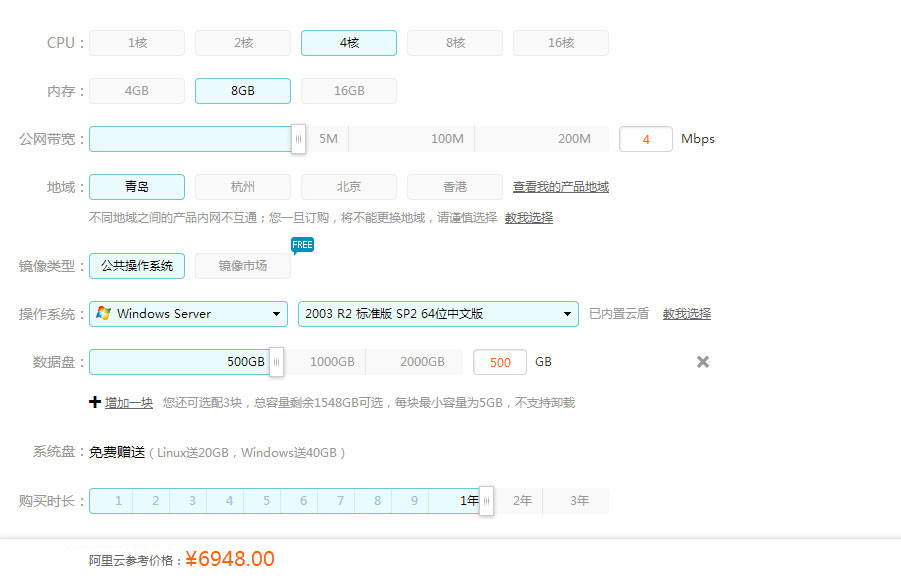Remove data disk with X icon
This screenshot has height=585, width=901.
point(703,362)
